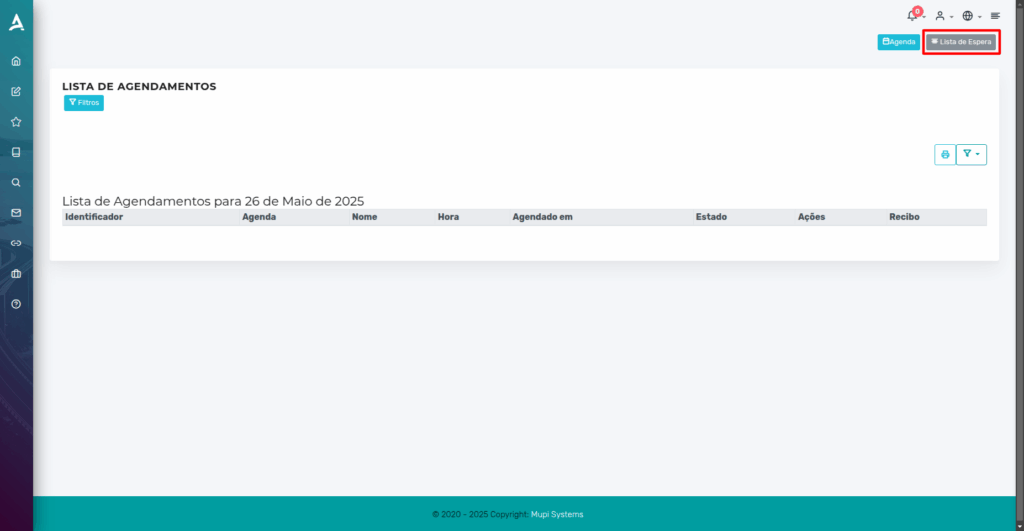This screenshot has width=1024, height=531.
Task: Click the hamburger menu icon top right
Action: coord(995,16)
